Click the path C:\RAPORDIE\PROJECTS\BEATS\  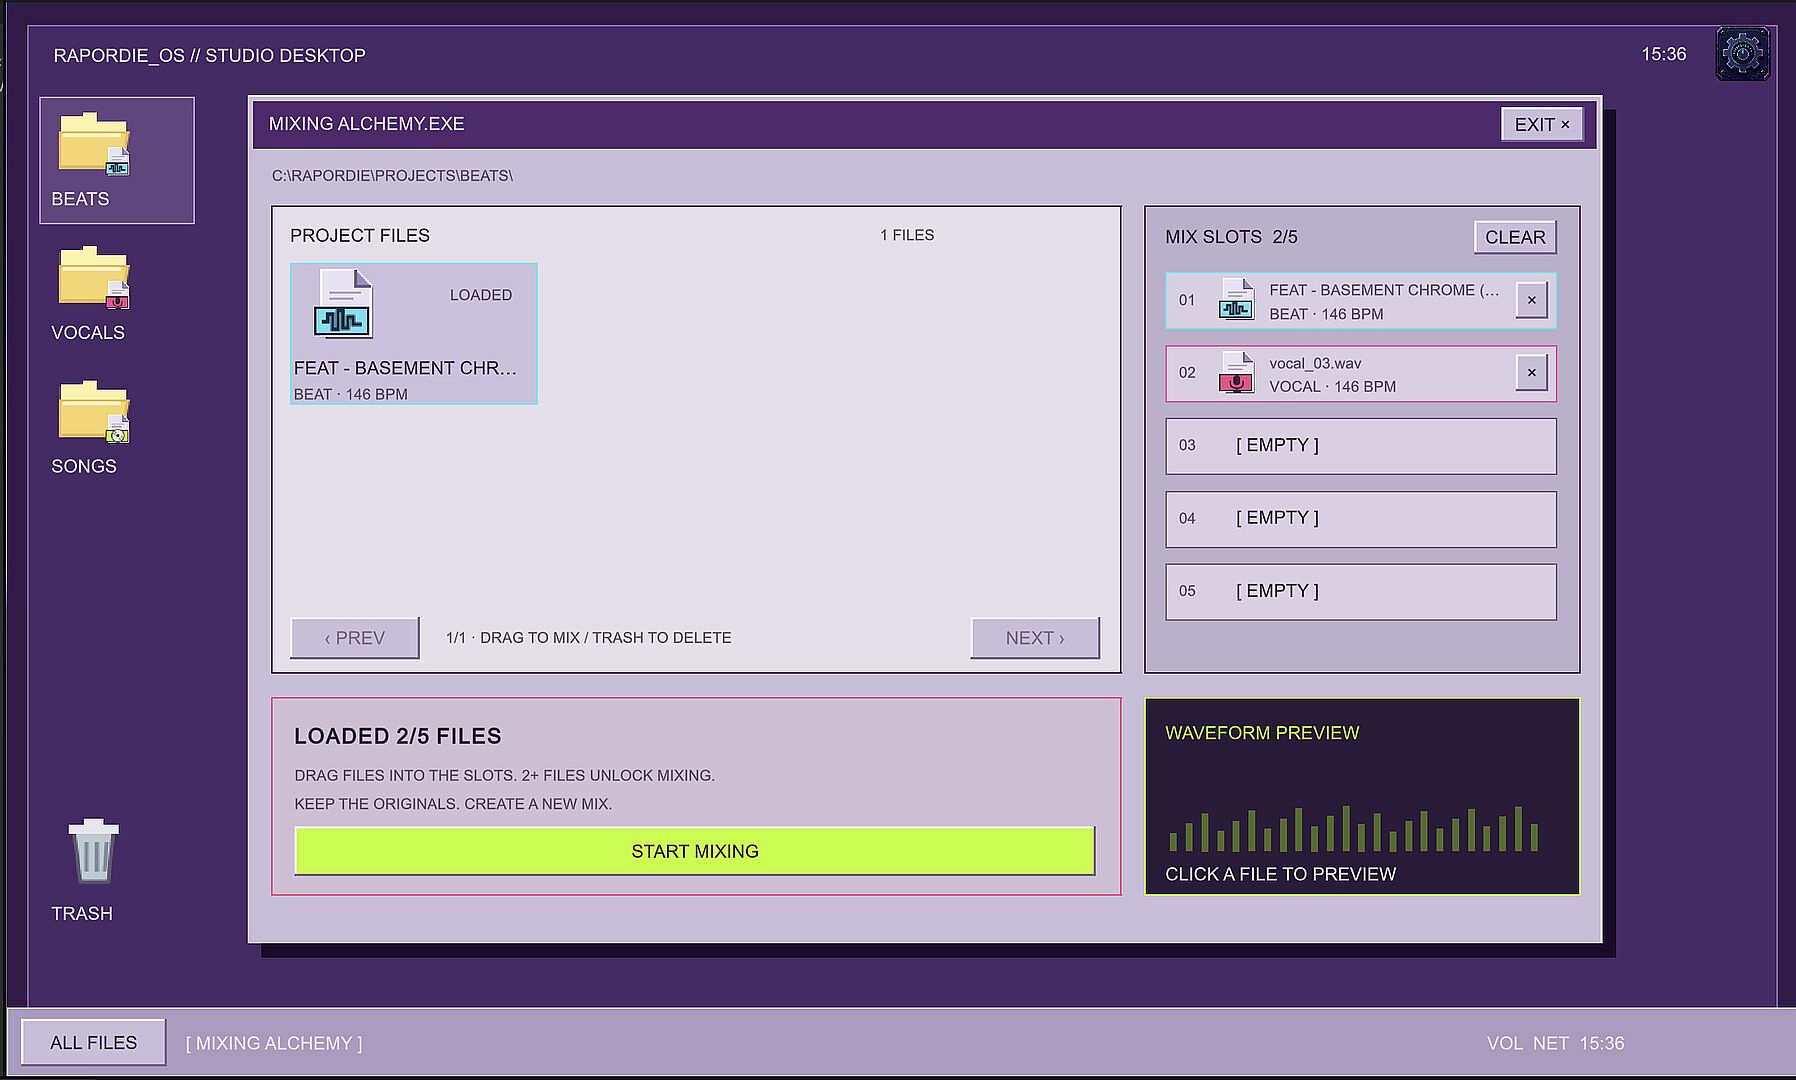392,176
